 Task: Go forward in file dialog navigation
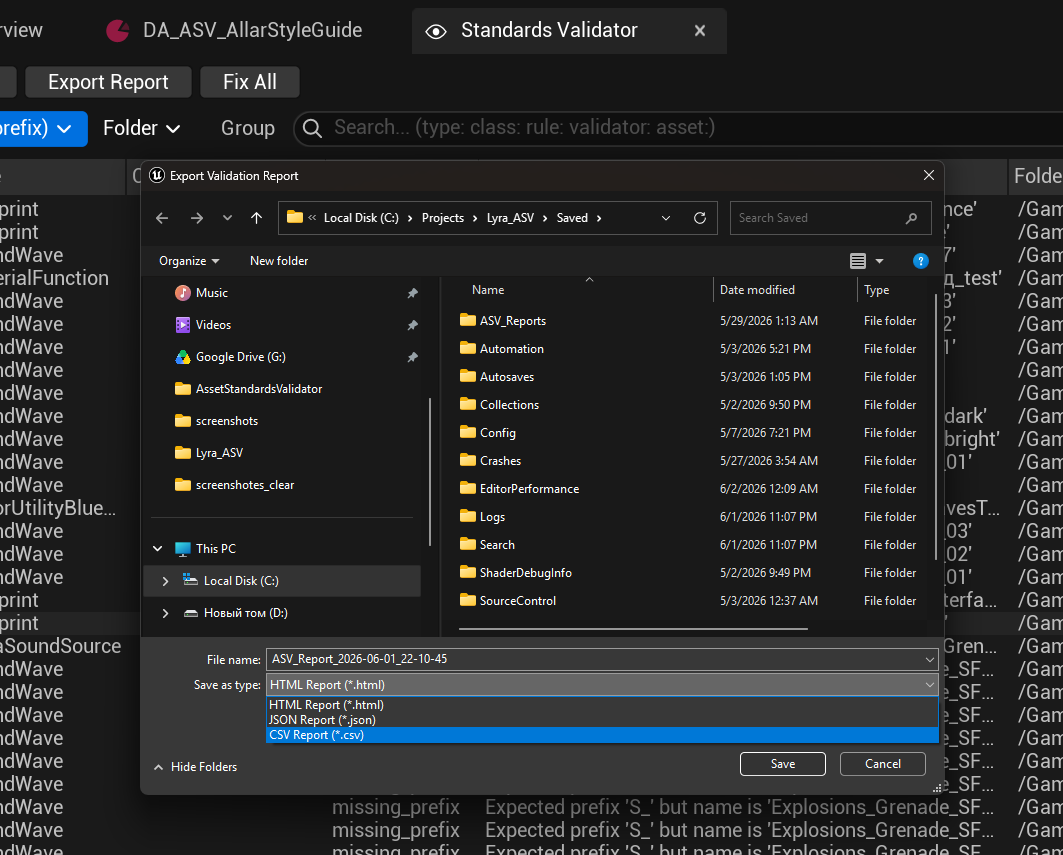click(x=197, y=218)
